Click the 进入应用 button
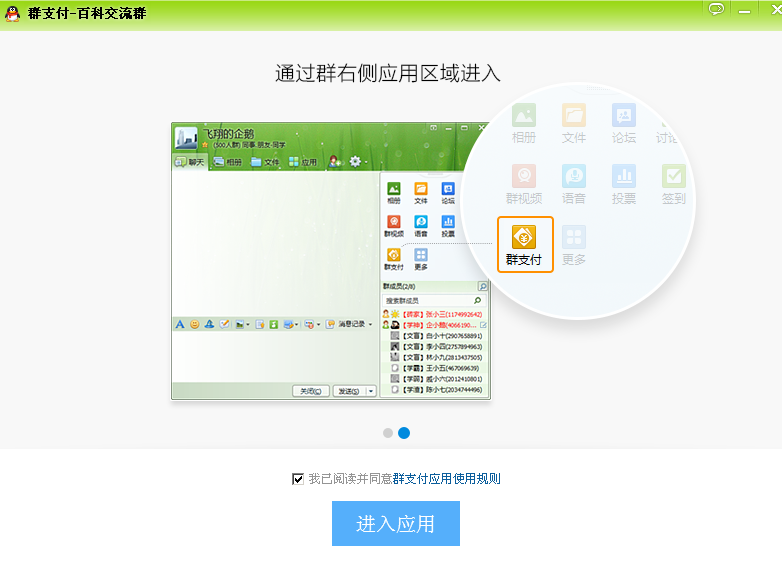The height and width of the screenshot is (585, 782). tap(395, 523)
